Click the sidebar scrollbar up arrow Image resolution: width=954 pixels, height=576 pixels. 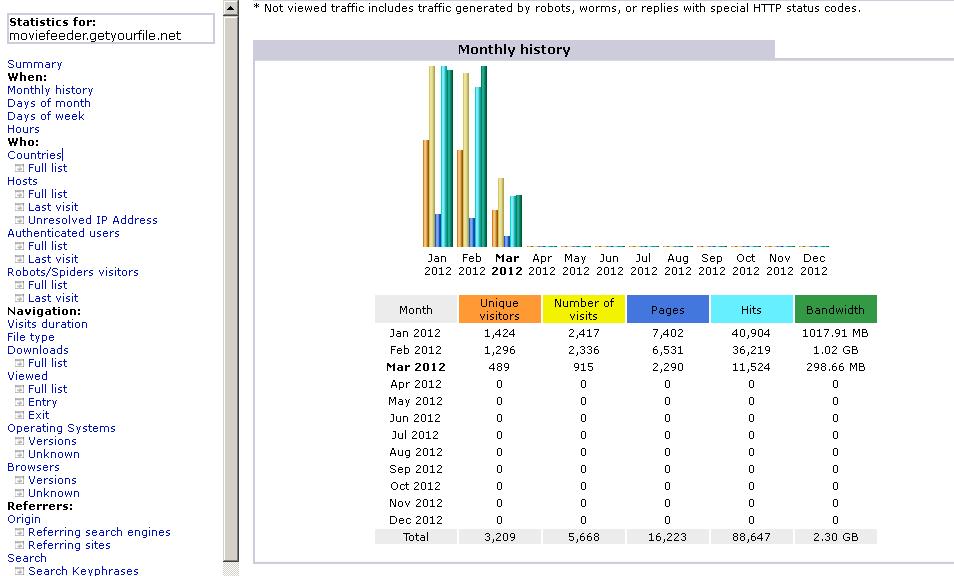pos(231,8)
